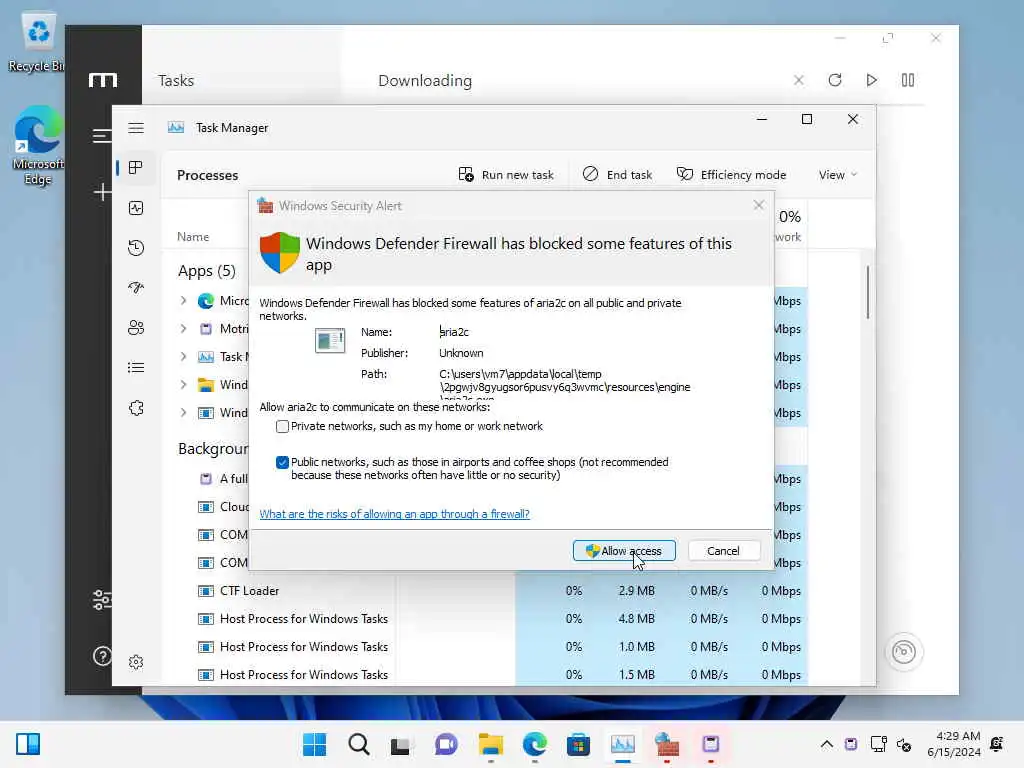
Task: Open File Explorer from taskbar
Action: 490,744
